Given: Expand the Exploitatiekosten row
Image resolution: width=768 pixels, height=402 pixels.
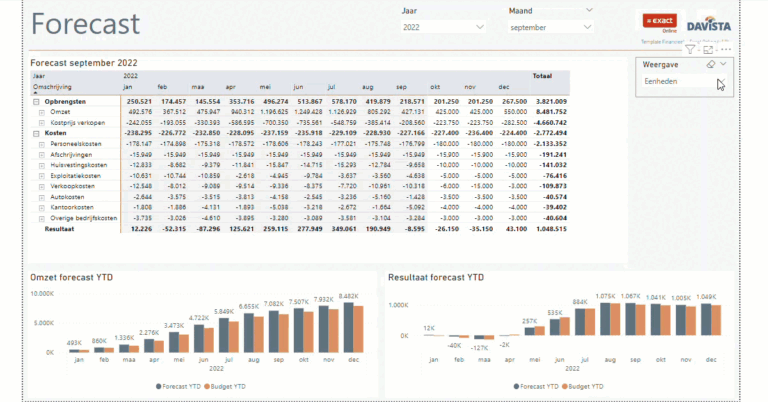Looking at the screenshot, I should pyautogui.click(x=42, y=176).
